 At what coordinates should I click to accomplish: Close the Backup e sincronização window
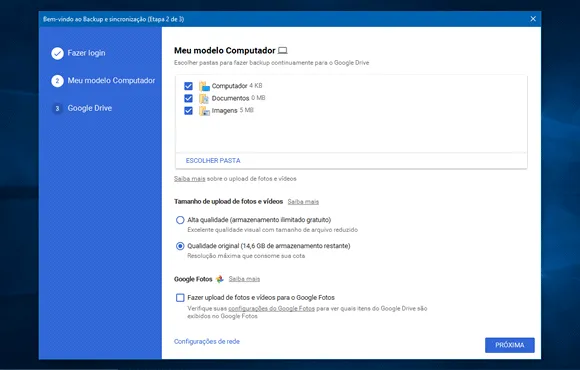tap(533, 19)
